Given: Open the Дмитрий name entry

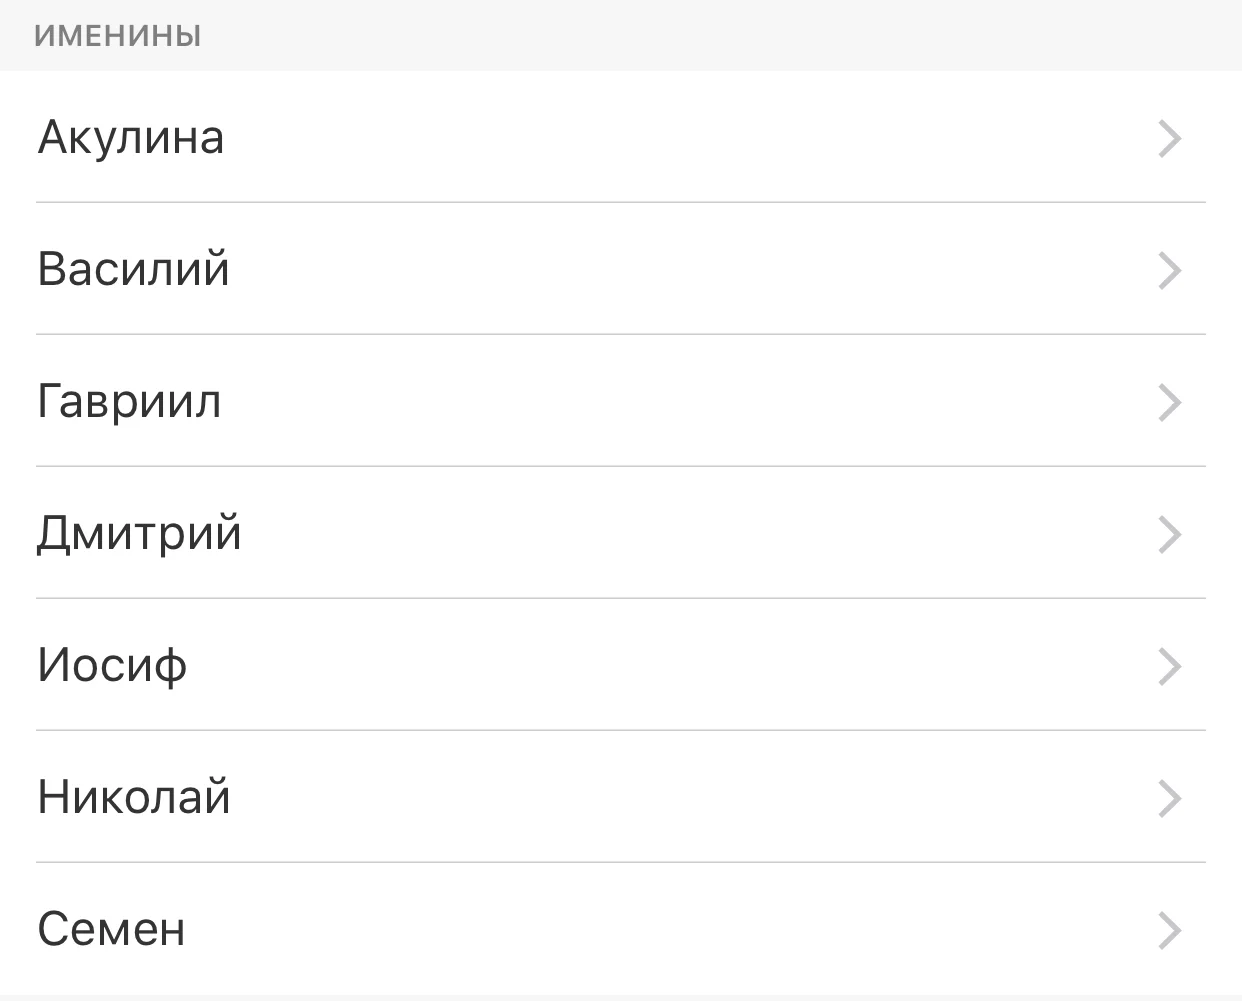Looking at the screenshot, I should (x=139, y=534).
